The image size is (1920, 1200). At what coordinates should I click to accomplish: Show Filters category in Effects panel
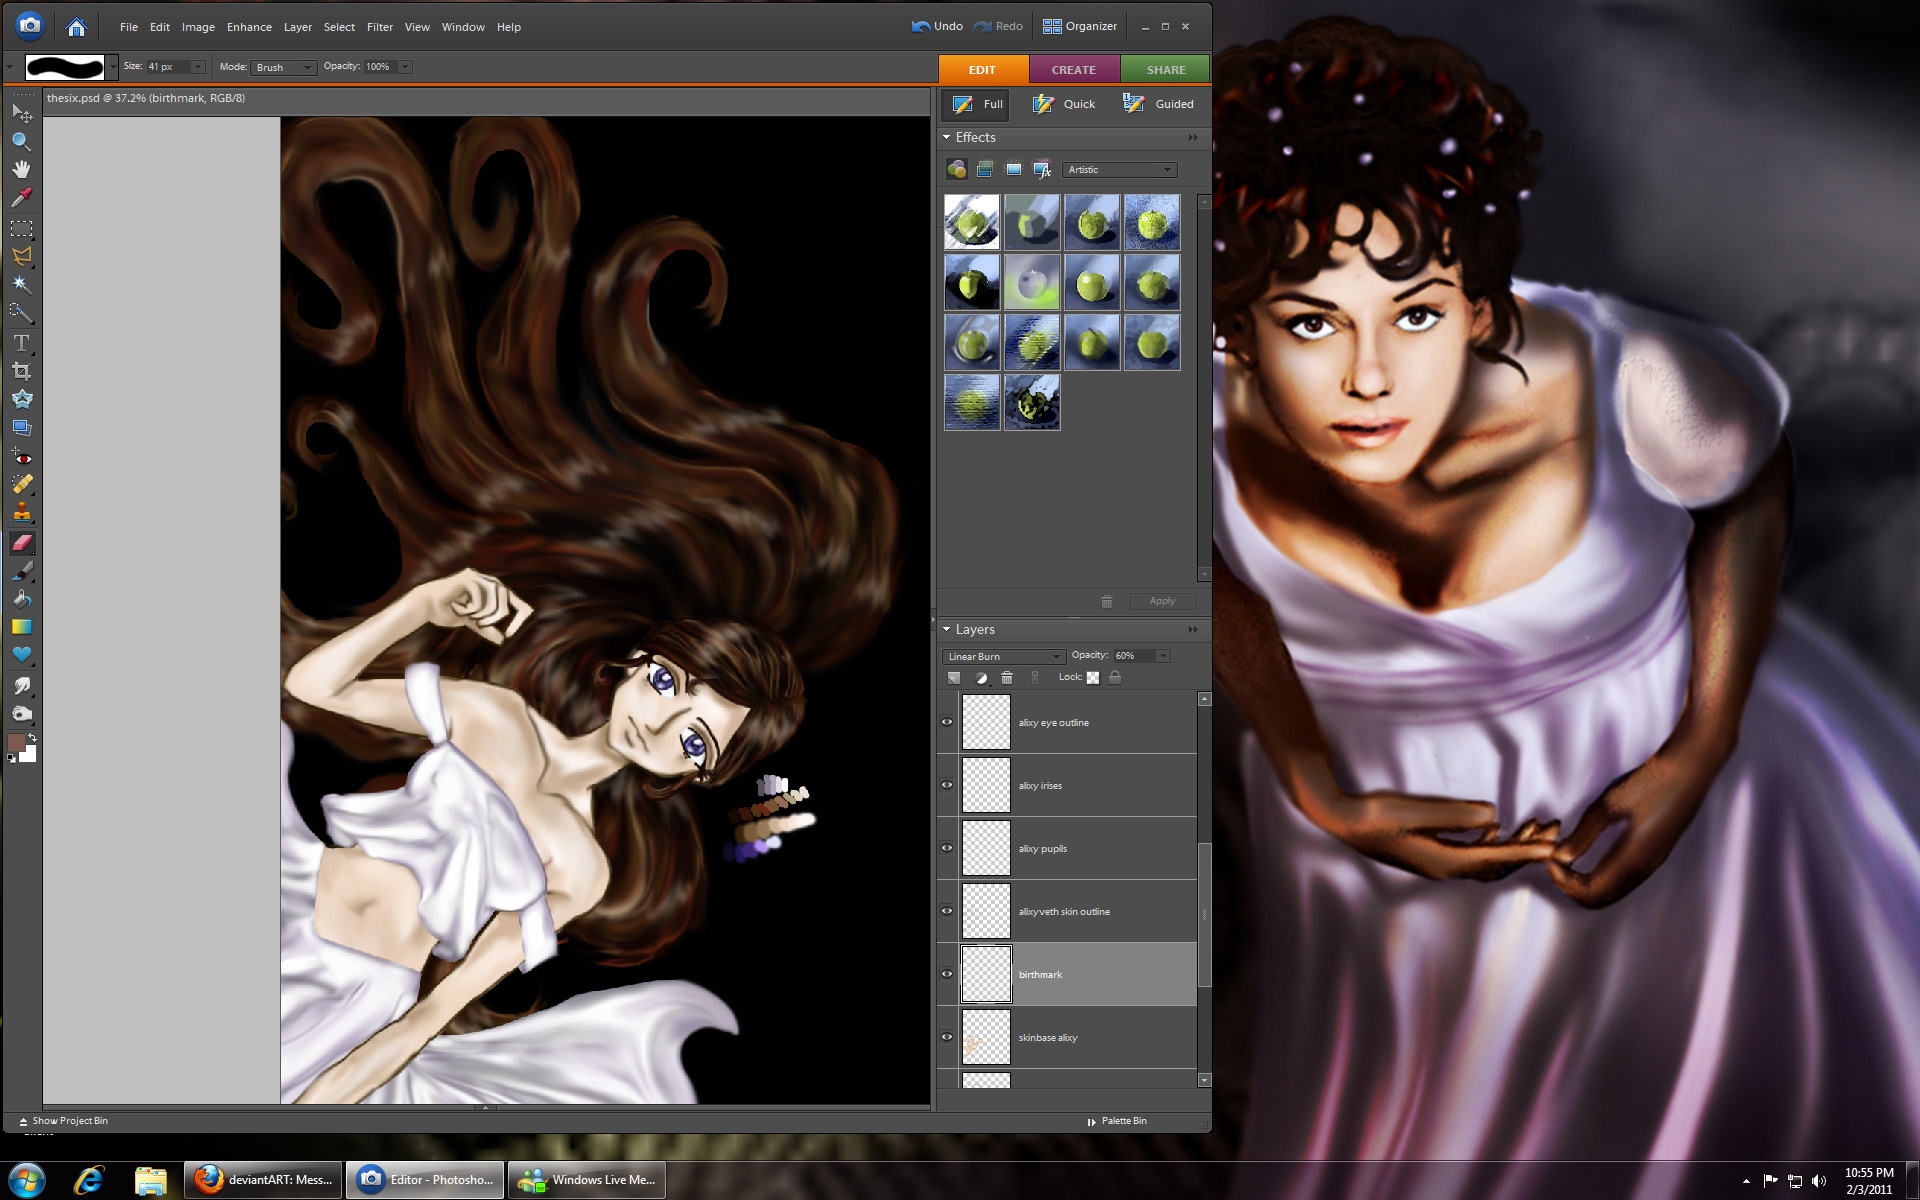coord(957,169)
